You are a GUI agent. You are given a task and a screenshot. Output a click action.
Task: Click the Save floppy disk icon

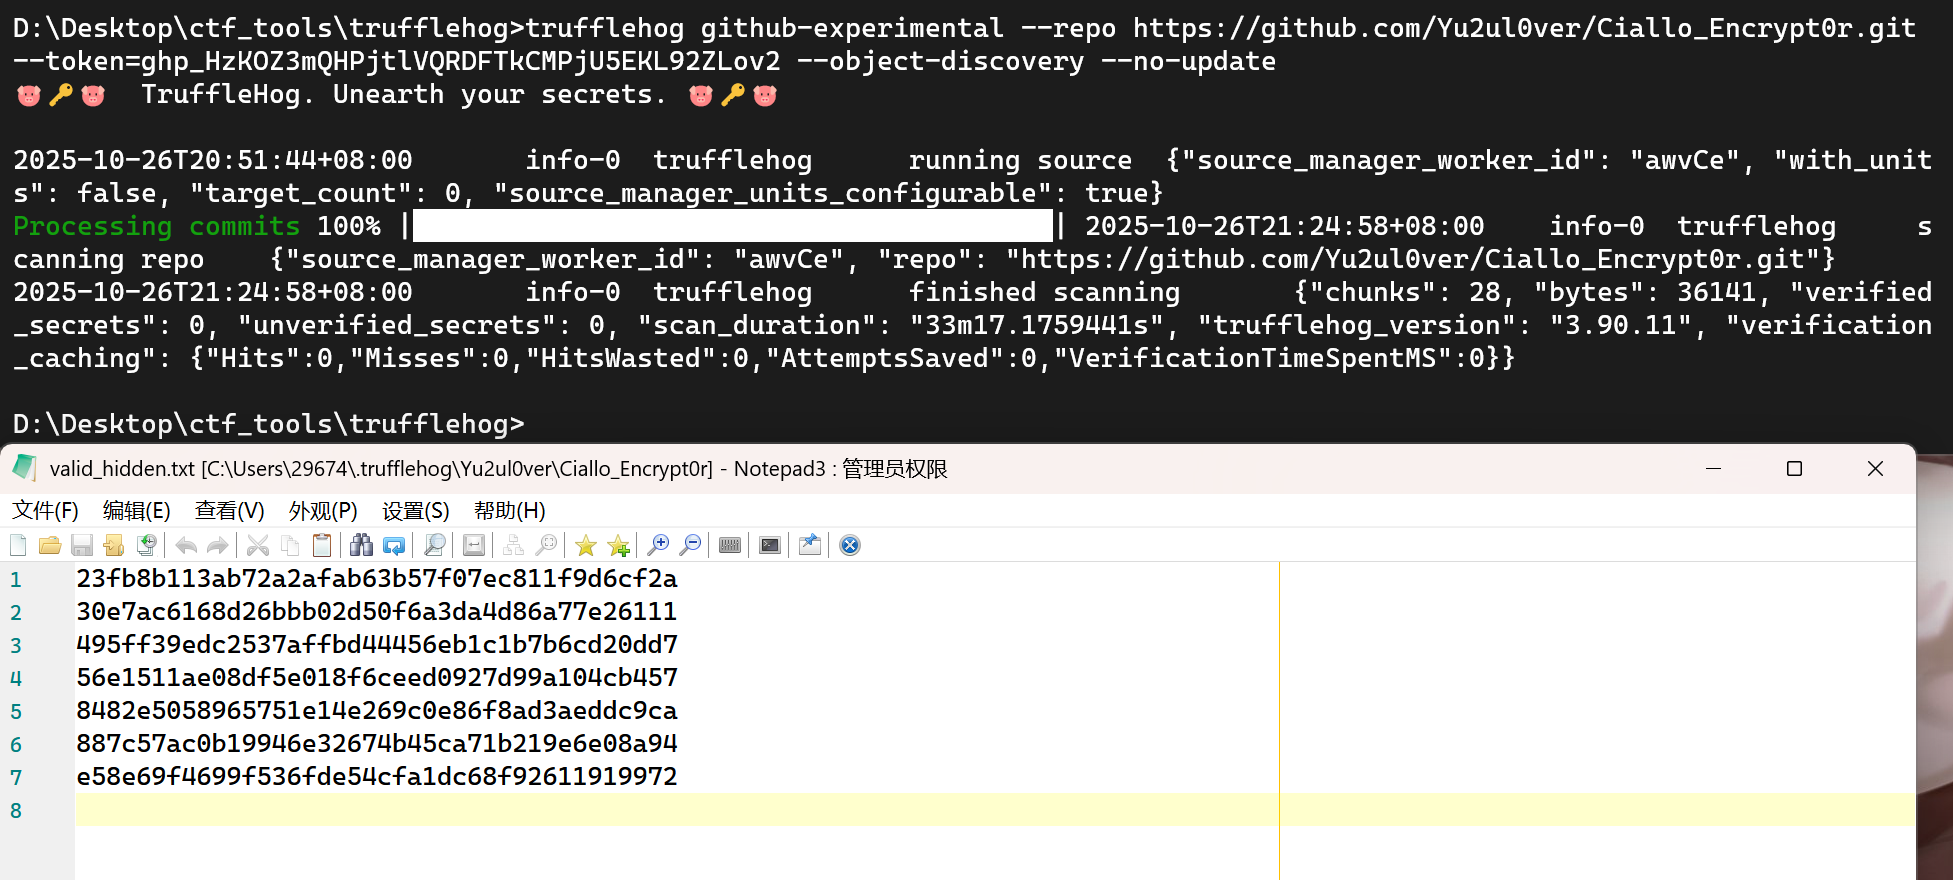point(82,545)
